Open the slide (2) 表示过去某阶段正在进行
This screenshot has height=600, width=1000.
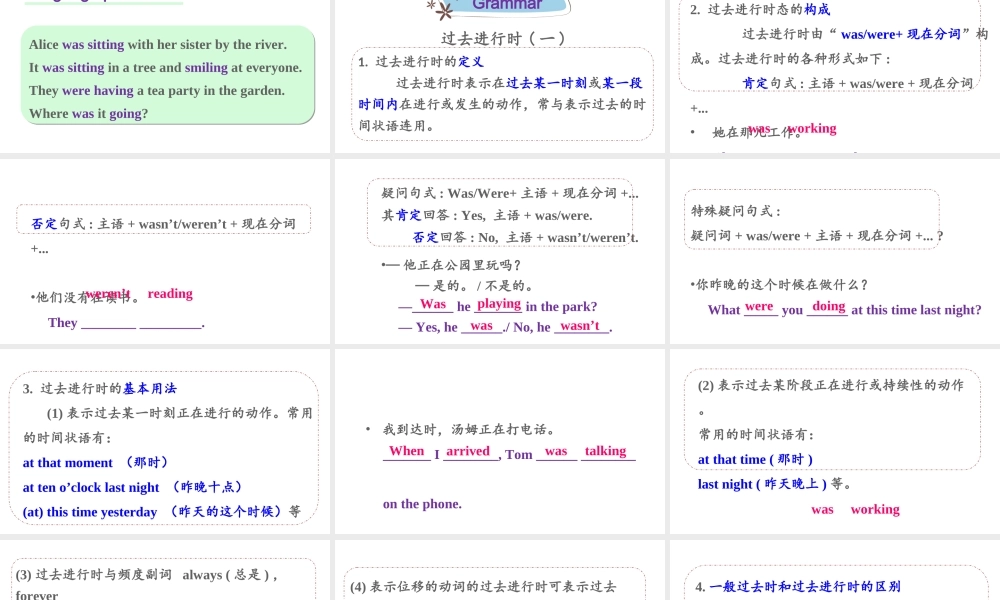pos(835,441)
